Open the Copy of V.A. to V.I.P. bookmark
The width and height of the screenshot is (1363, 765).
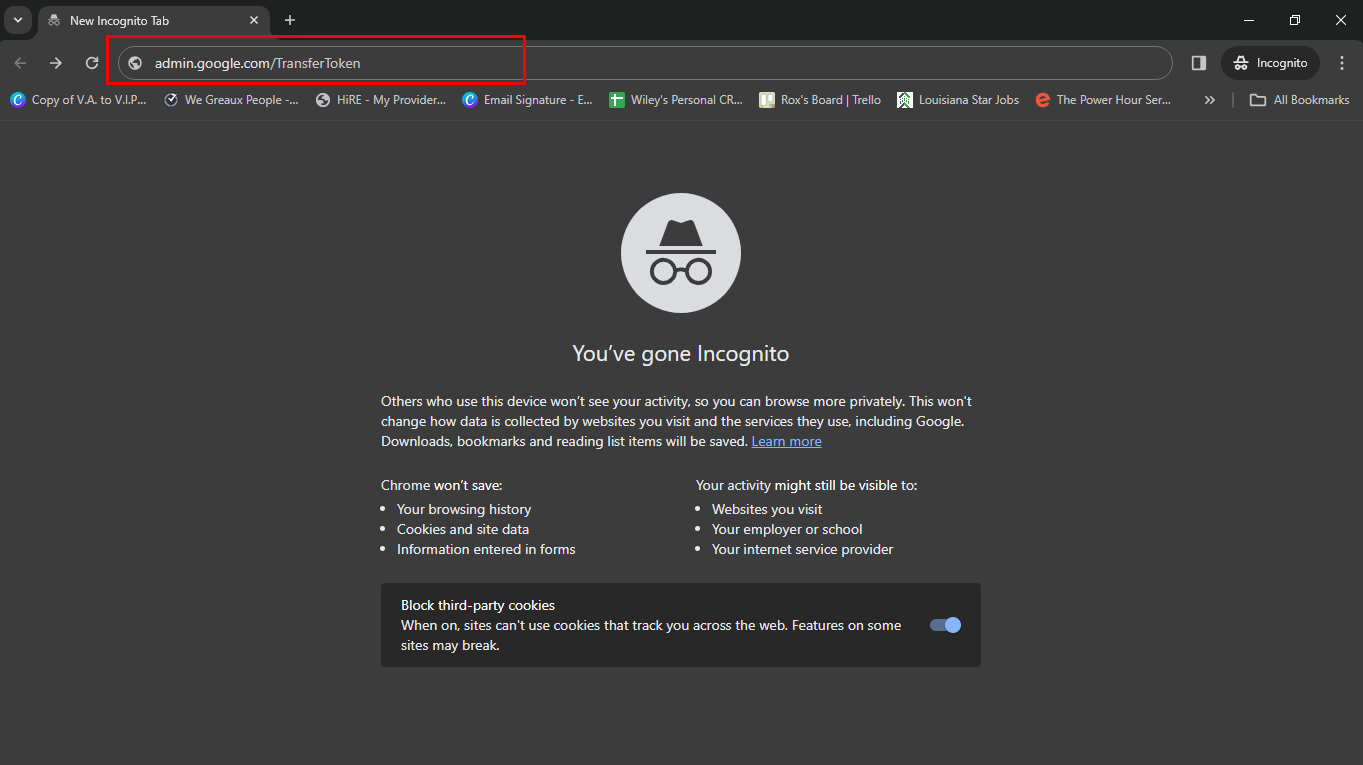(x=78, y=100)
